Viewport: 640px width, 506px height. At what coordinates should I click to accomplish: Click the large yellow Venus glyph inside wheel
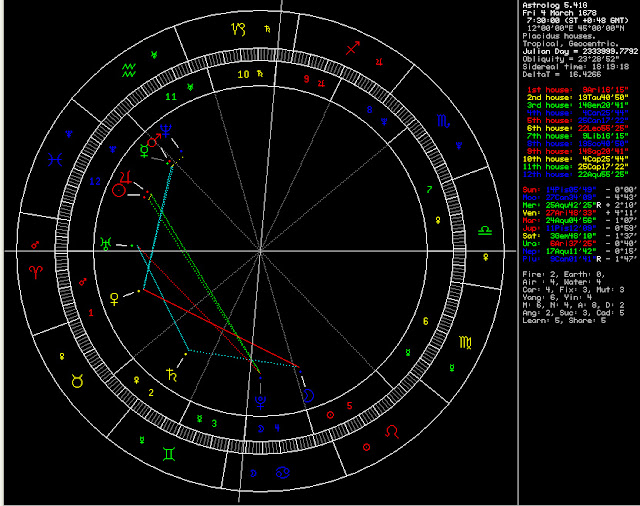(x=115, y=299)
